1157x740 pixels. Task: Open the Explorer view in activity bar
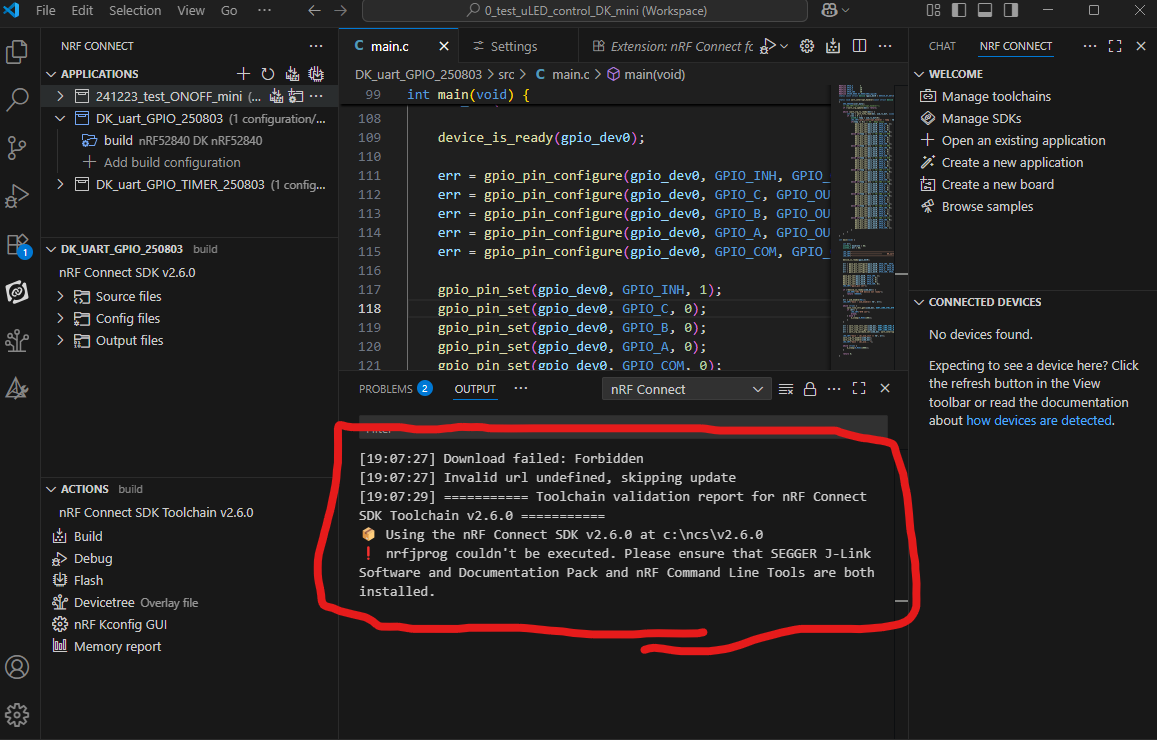(x=17, y=52)
